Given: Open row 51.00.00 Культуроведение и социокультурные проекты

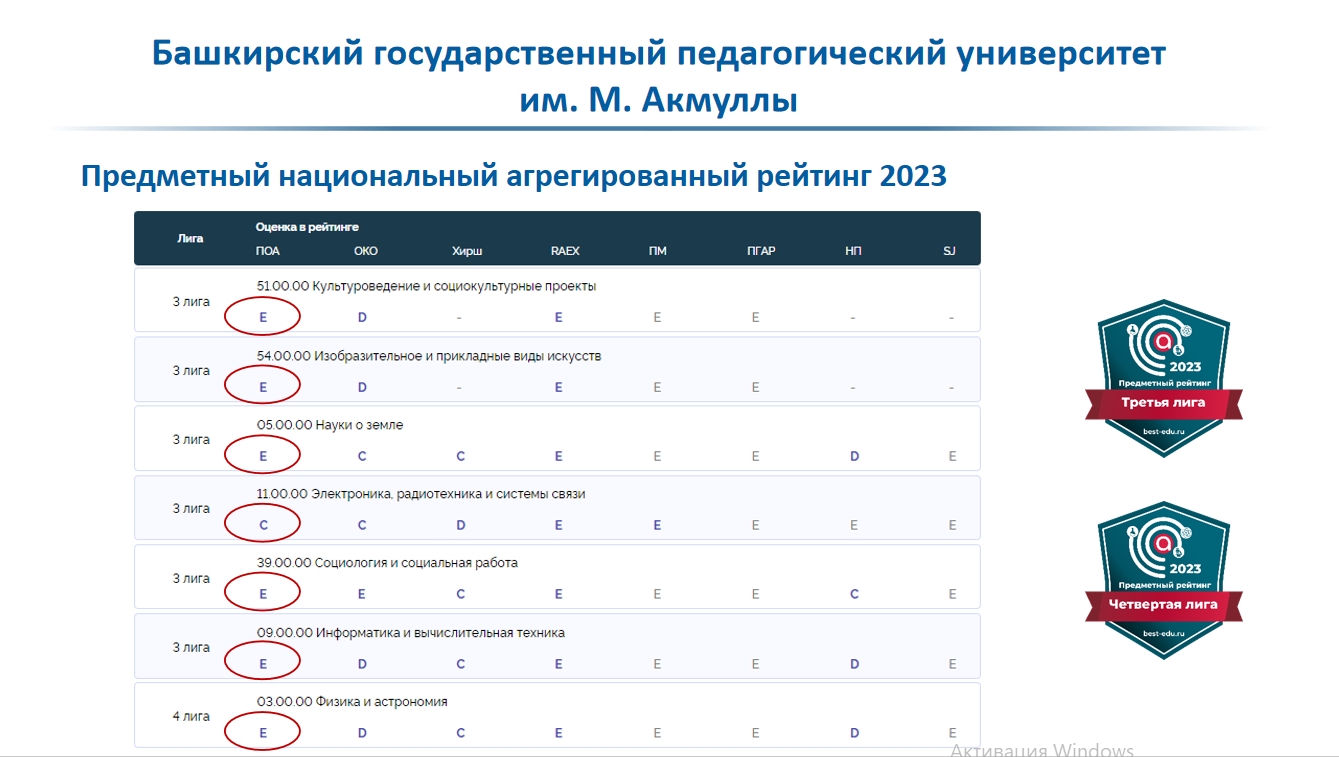Looking at the screenshot, I should (426, 286).
